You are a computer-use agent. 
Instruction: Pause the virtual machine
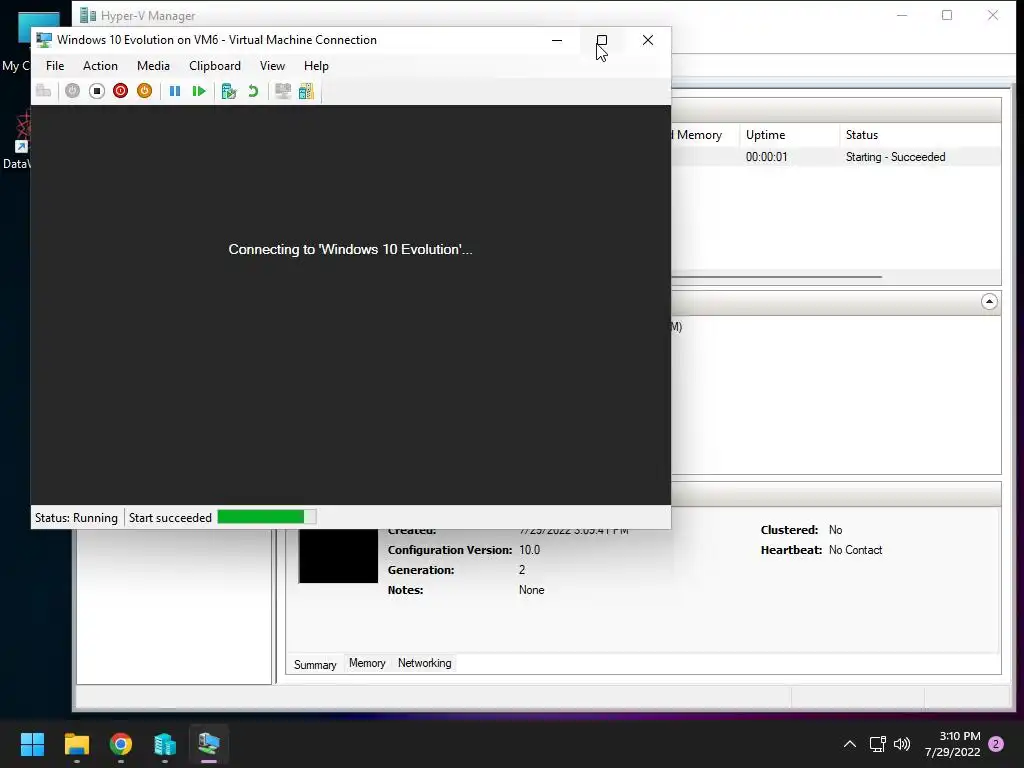[175, 91]
